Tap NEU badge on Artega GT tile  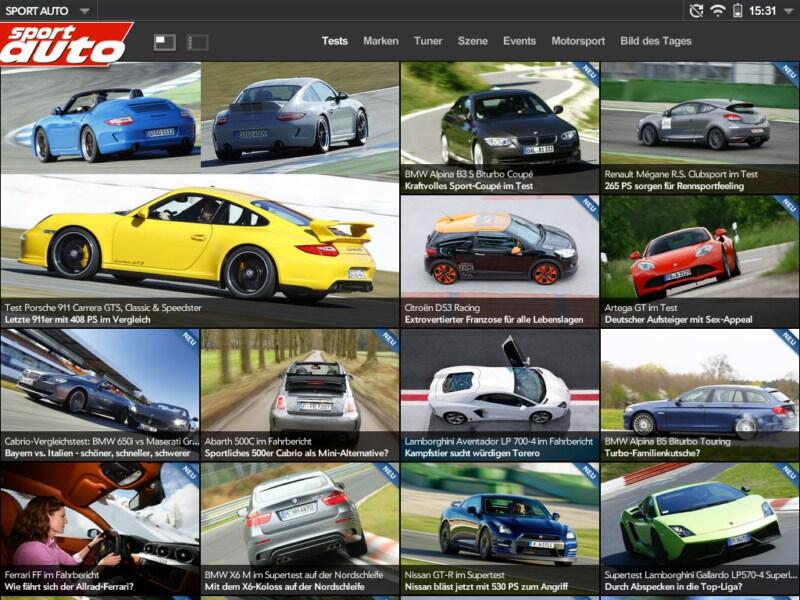pyautogui.click(x=788, y=206)
